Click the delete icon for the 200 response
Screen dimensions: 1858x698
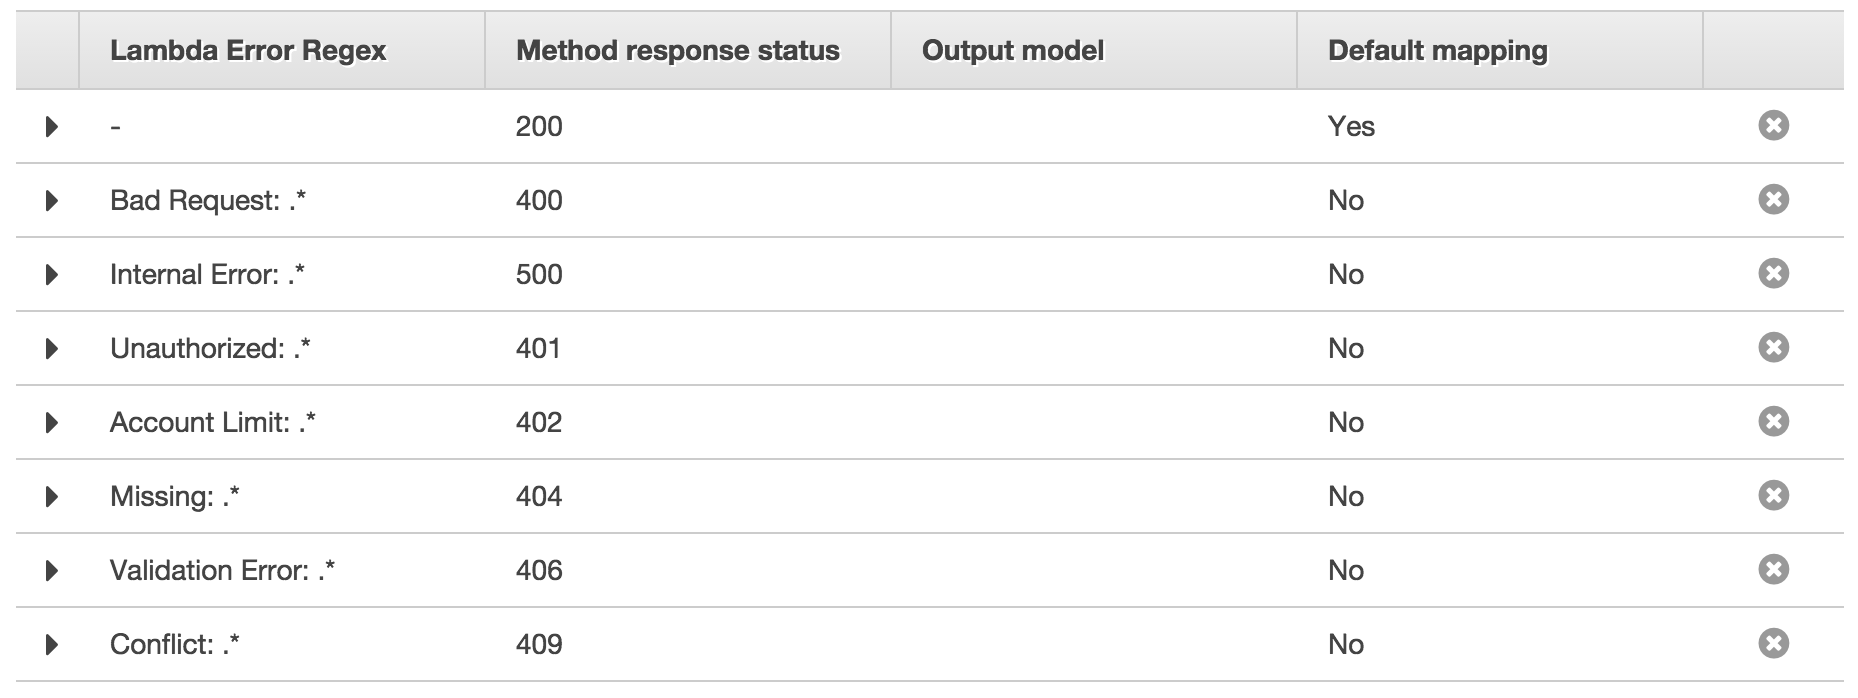pyautogui.click(x=1773, y=126)
